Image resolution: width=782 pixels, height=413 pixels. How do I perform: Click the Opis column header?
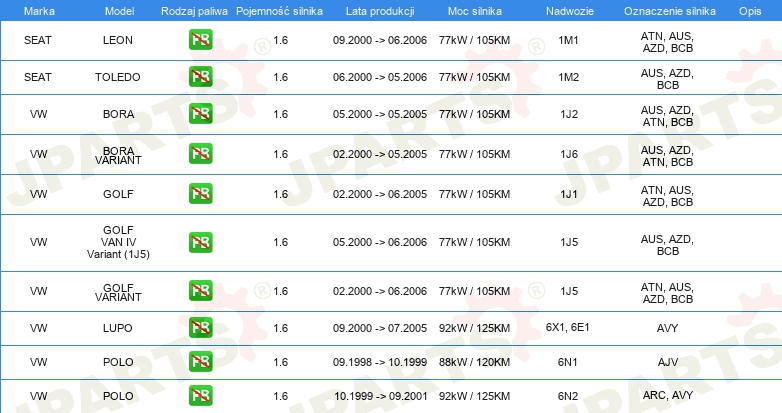(x=750, y=11)
